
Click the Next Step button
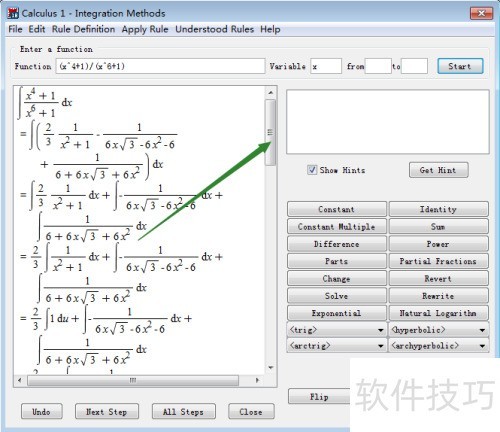point(107,412)
